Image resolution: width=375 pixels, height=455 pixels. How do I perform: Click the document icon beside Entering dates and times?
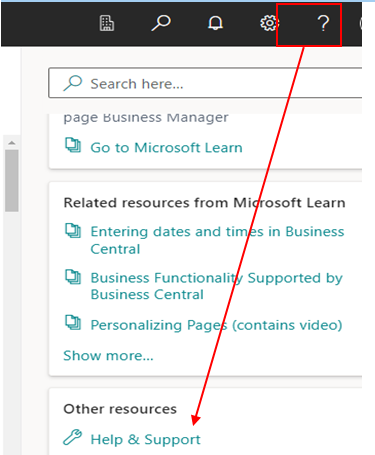(x=73, y=230)
